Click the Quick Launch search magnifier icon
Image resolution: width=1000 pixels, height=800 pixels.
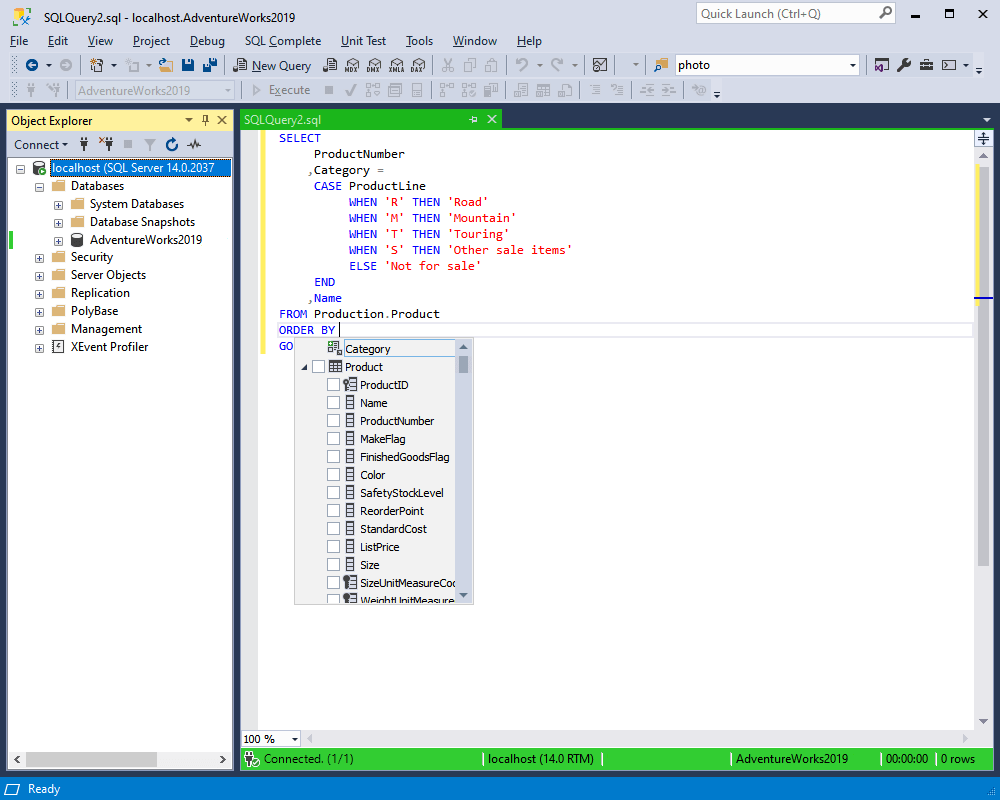886,13
